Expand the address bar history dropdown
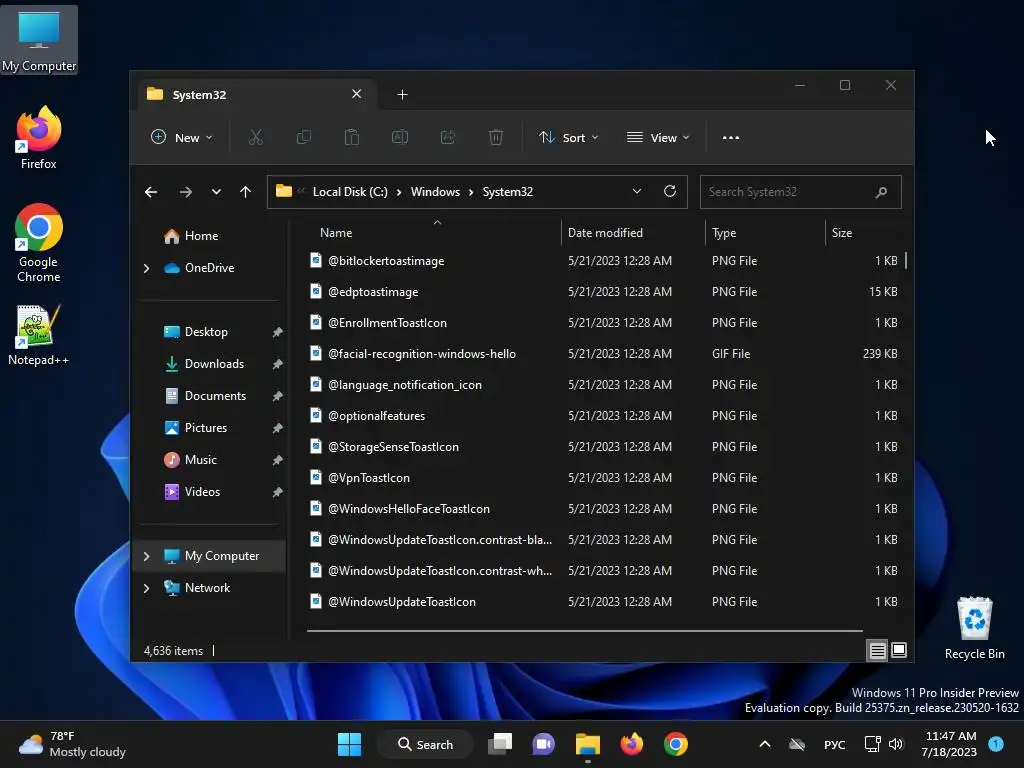The image size is (1024, 768). point(637,191)
